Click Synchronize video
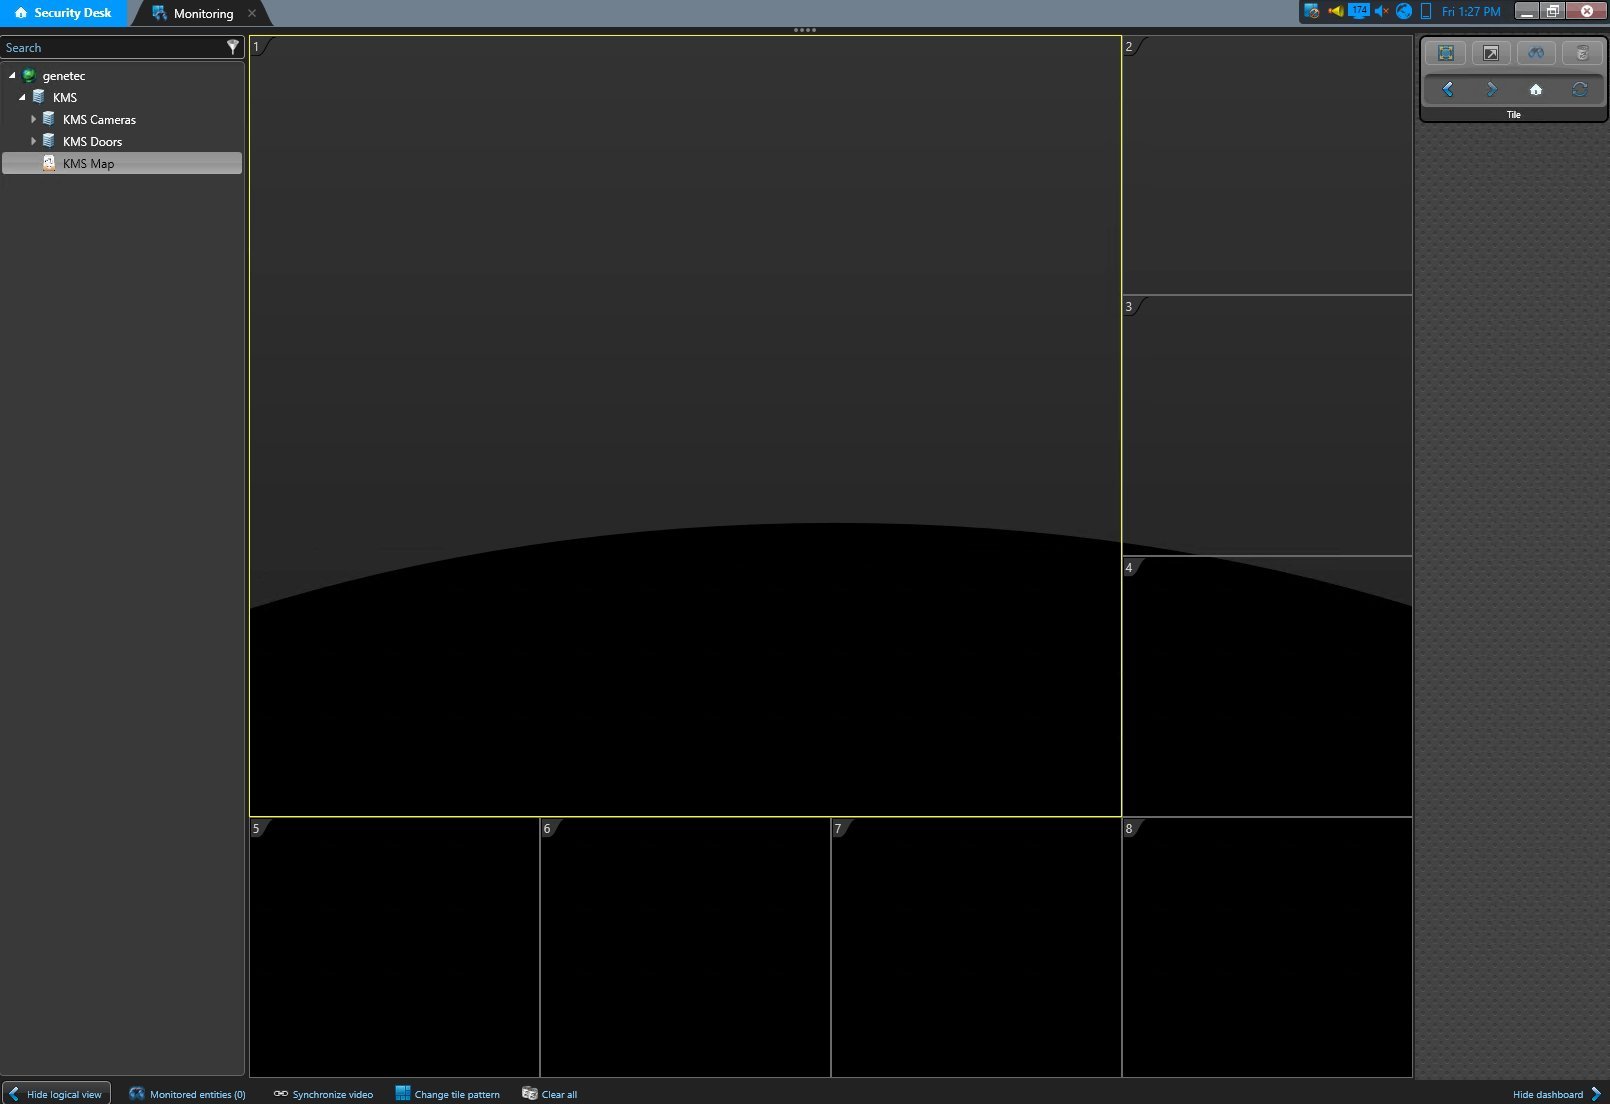Viewport: 1610px width, 1104px height. [323, 1094]
